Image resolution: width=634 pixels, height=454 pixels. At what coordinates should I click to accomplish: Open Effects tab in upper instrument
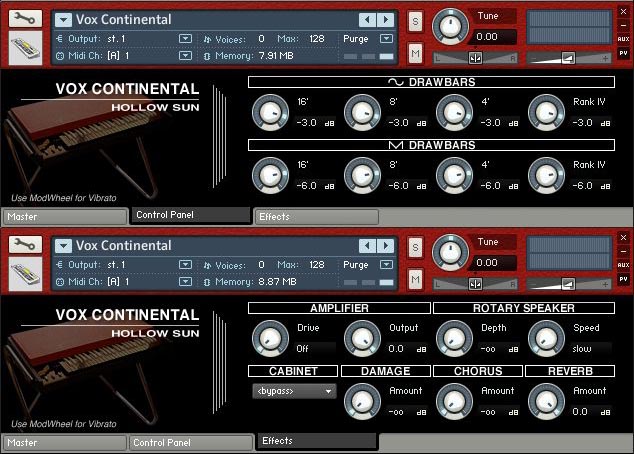(x=317, y=217)
